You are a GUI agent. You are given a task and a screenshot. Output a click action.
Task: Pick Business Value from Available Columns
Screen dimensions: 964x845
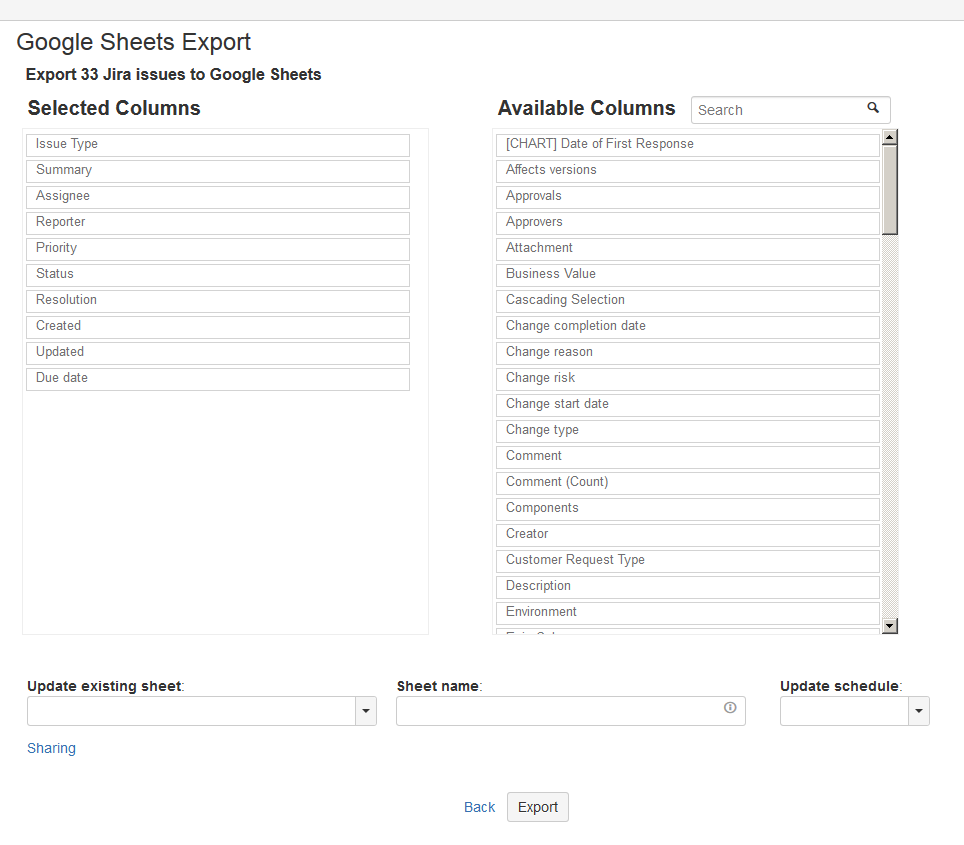pos(687,275)
